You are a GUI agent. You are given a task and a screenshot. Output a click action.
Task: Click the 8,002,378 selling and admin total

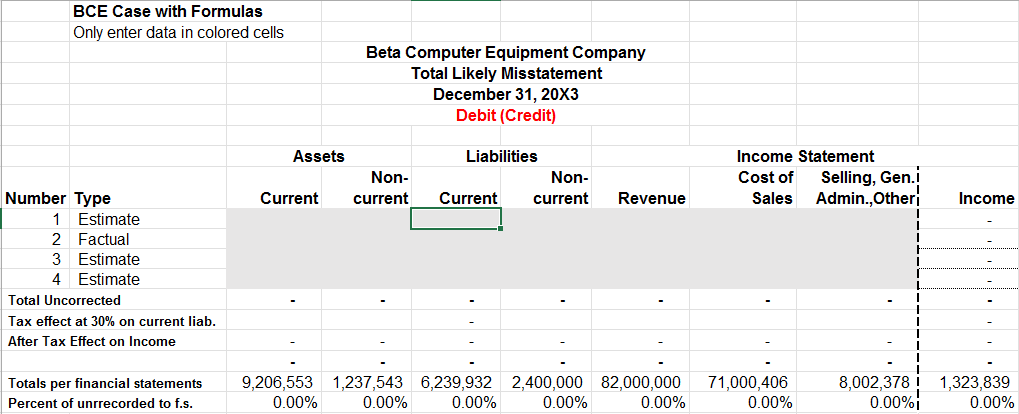[874, 382]
